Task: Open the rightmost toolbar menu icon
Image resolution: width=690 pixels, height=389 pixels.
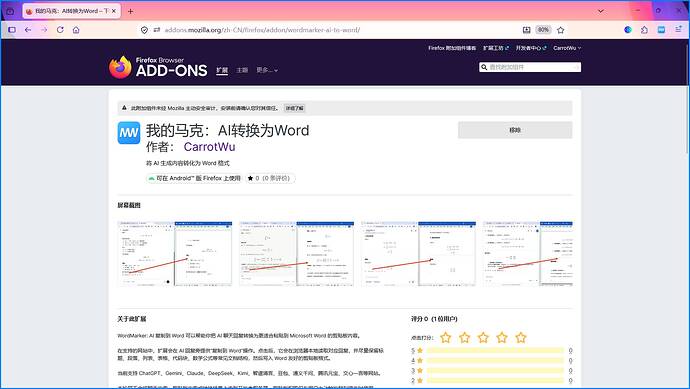Action: (x=678, y=30)
